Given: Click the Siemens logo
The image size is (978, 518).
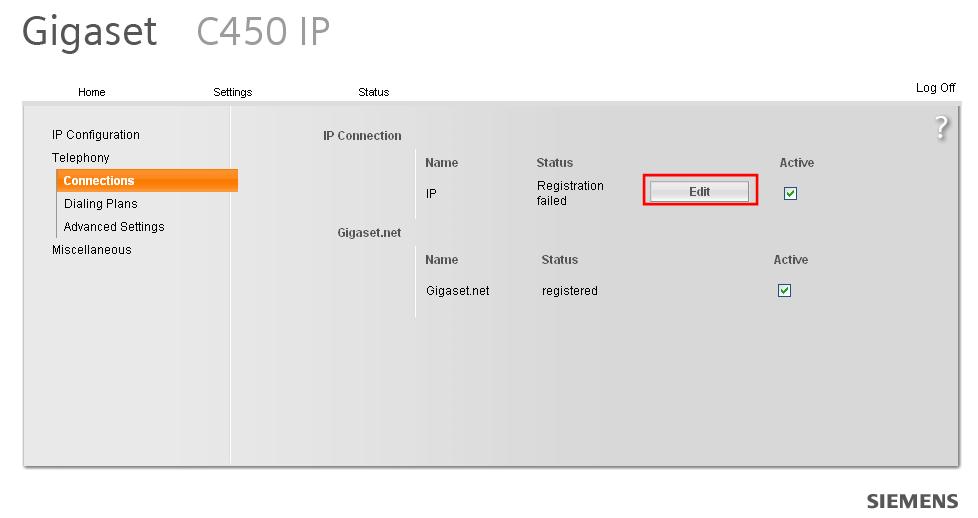Looking at the screenshot, I should pos(911,501).
